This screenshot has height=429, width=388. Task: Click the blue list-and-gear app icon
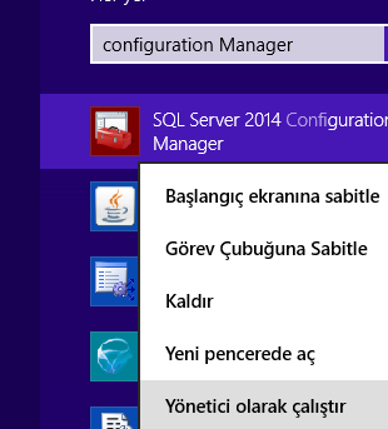pos(114,281)
